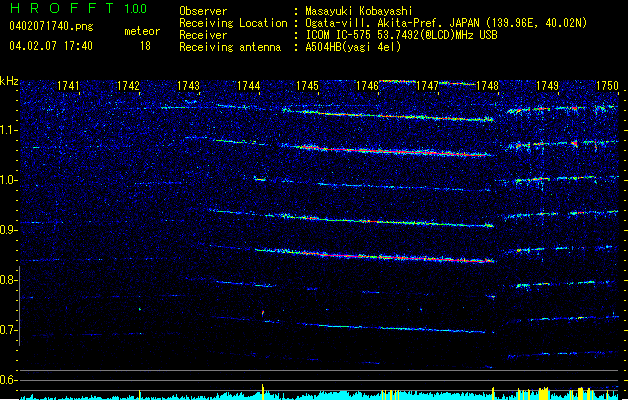
Task: Click the 1743 time marker
Action: point(188,86)
